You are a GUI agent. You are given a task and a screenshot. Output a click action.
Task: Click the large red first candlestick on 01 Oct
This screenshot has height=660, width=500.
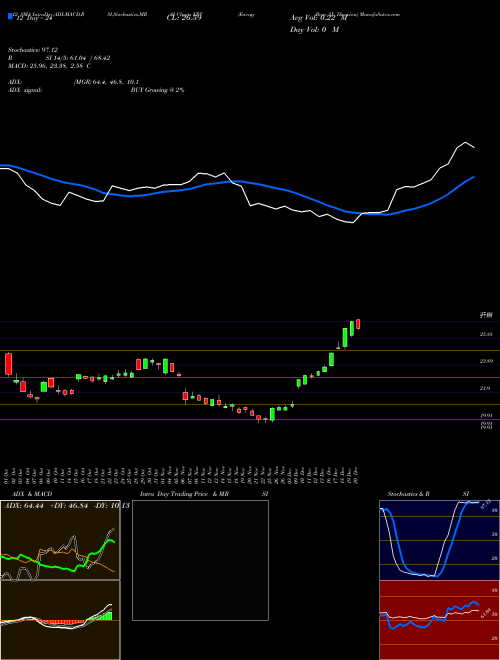[8, 365]
